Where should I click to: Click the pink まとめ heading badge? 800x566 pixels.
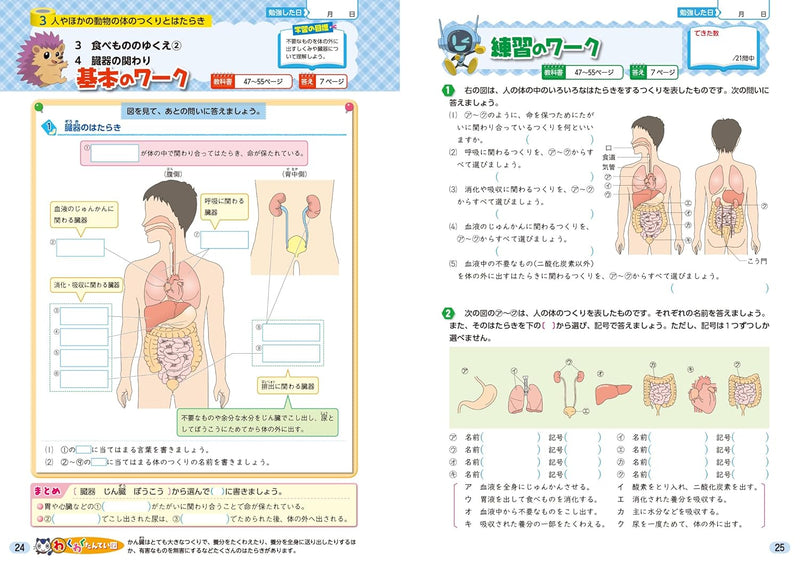click(x=47, y=490)
